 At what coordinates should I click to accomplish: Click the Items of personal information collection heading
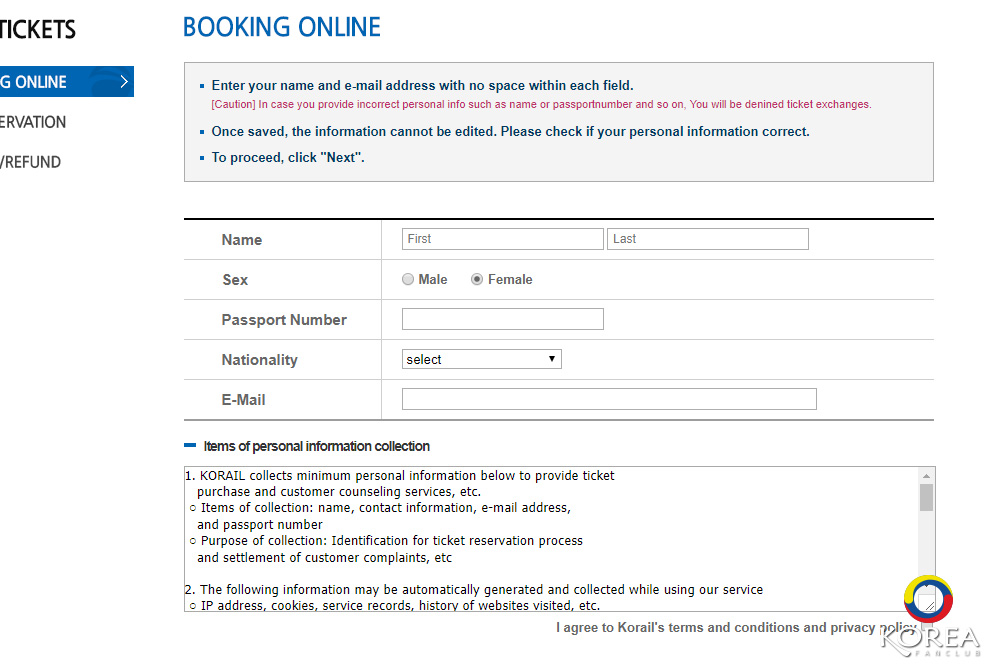coord(316,446)
